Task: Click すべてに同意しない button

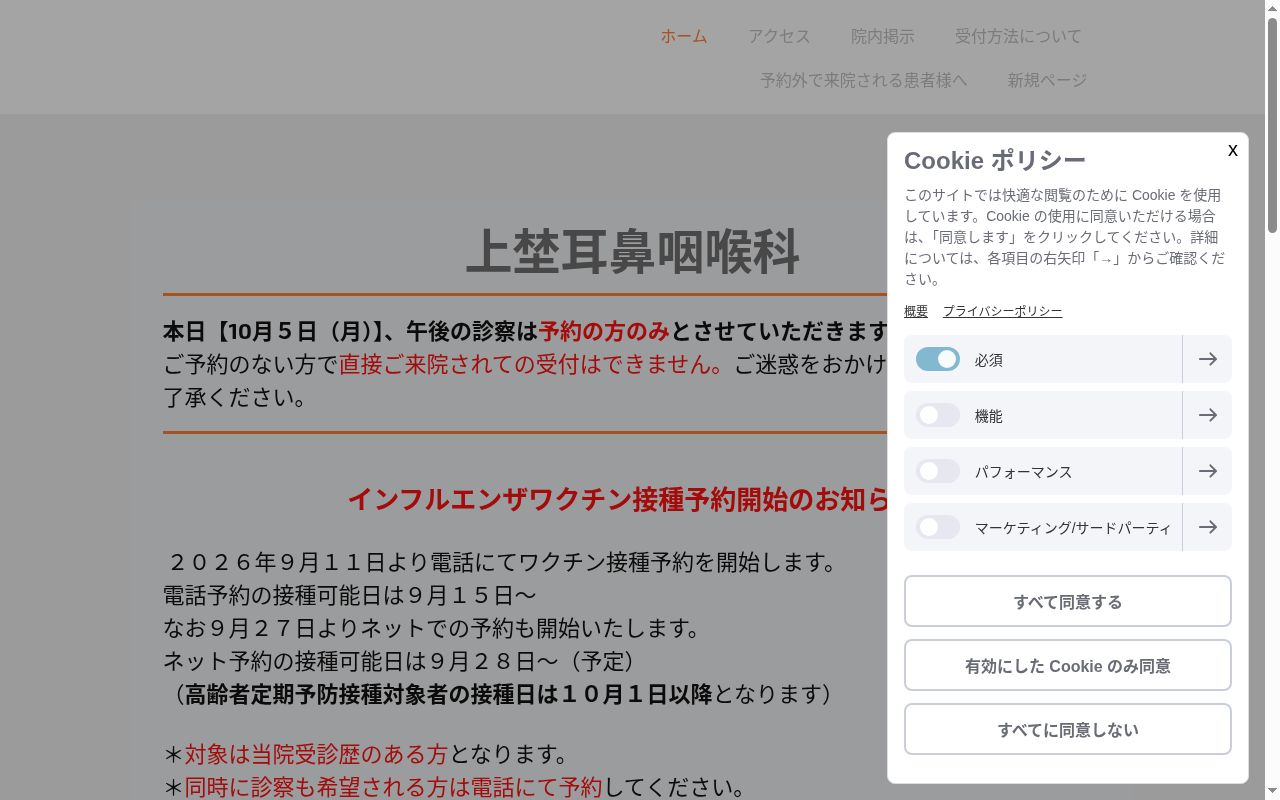Action: point(1068,729)
